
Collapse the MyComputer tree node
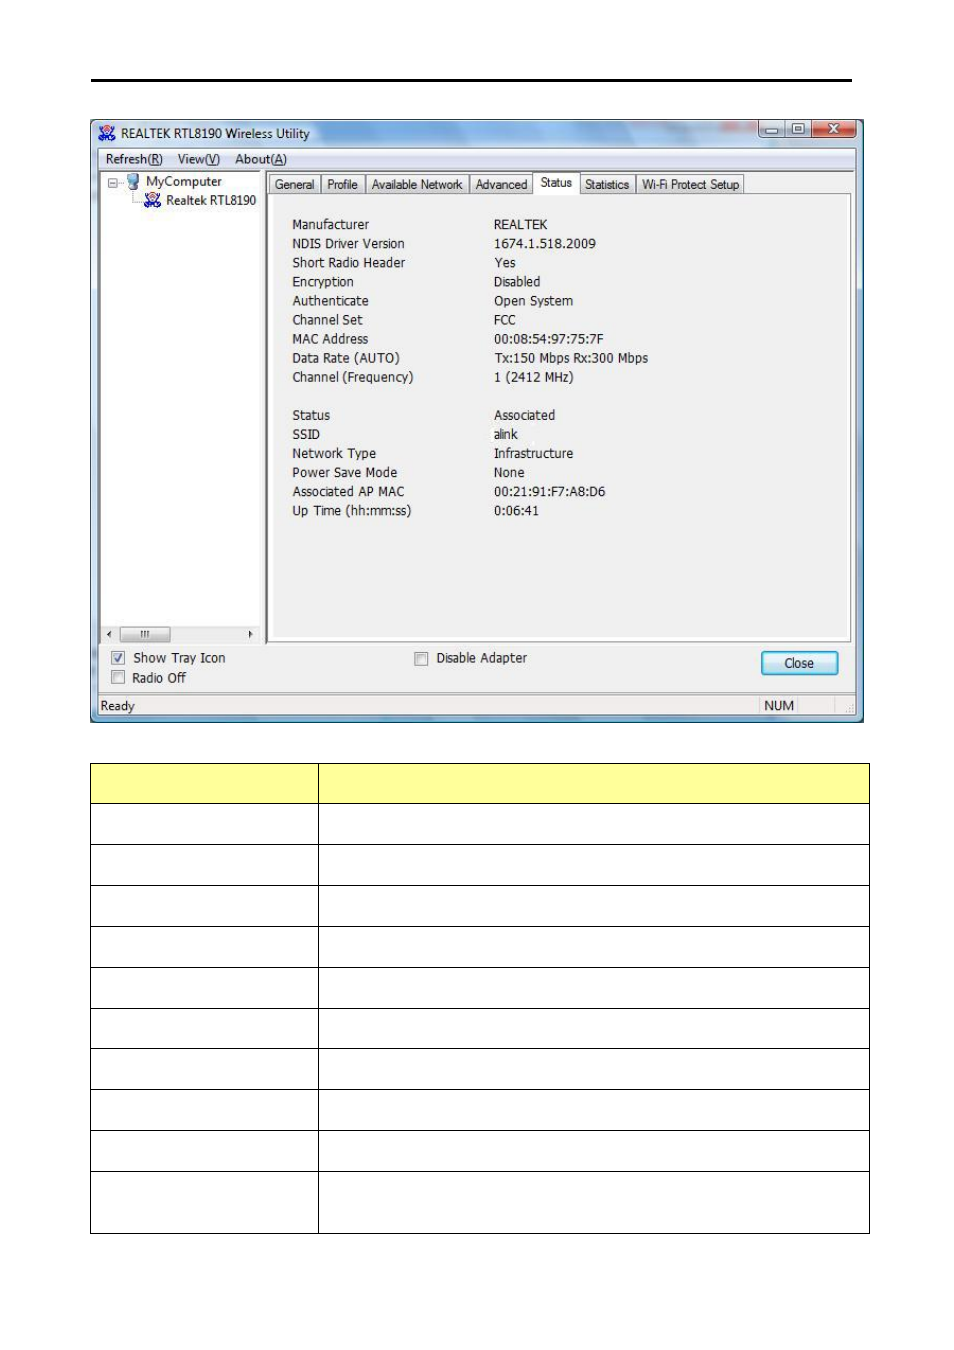click(x=113, y=182)
